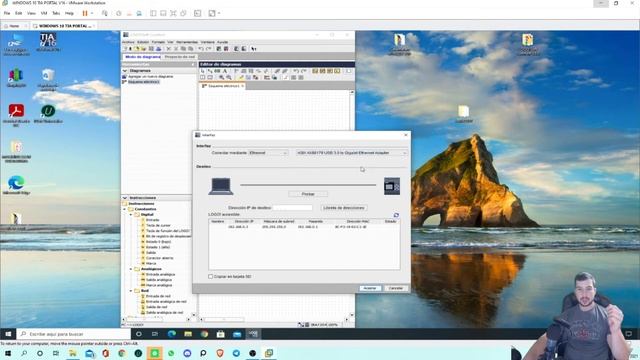The width and height of the screenshot is (640, 360).
Task: Toggle the Copiar en tarjeta SD checkbox
Action: coord(211,276)
